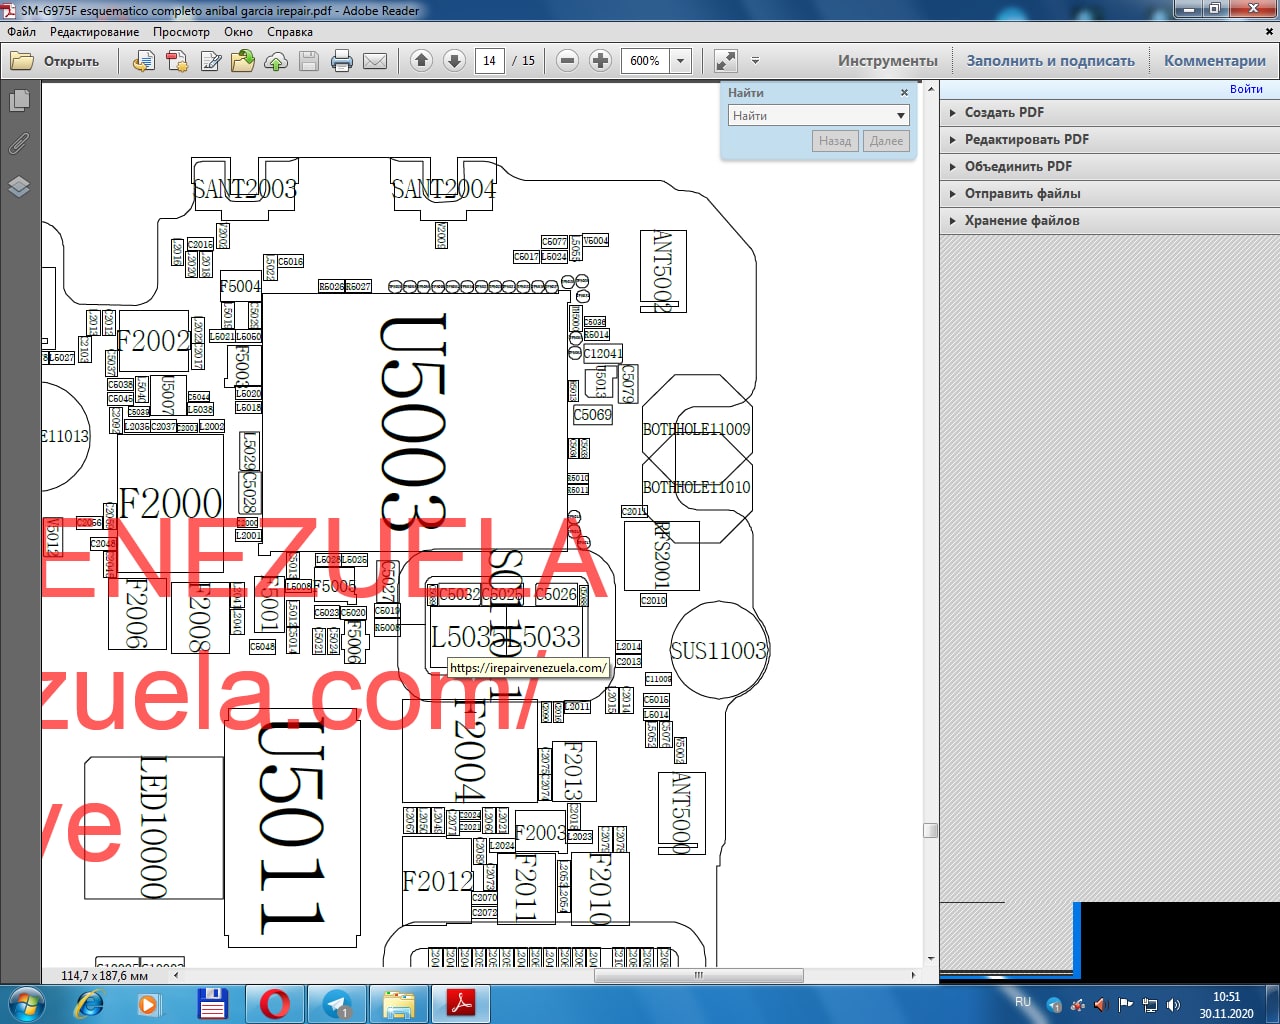
Task: Print the document using the printer icon
Action: 342,61
